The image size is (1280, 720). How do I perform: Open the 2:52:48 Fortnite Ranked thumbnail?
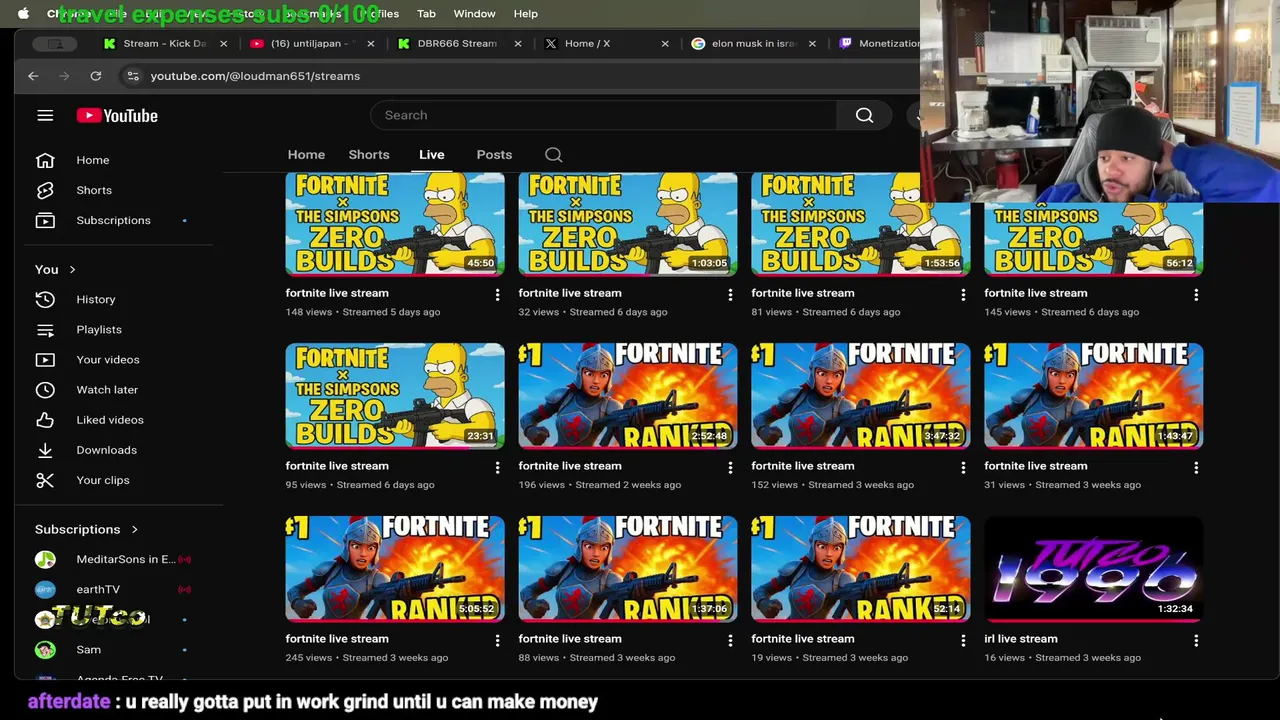click(x=628, y=396)
